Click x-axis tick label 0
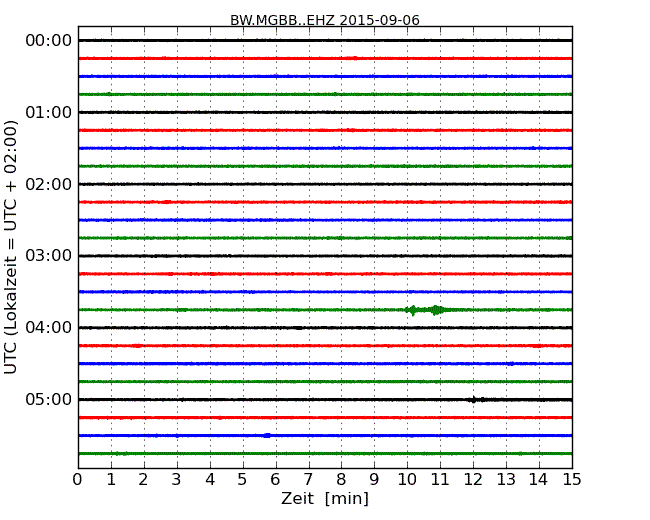The image size is (650, 520). [78, 480]
